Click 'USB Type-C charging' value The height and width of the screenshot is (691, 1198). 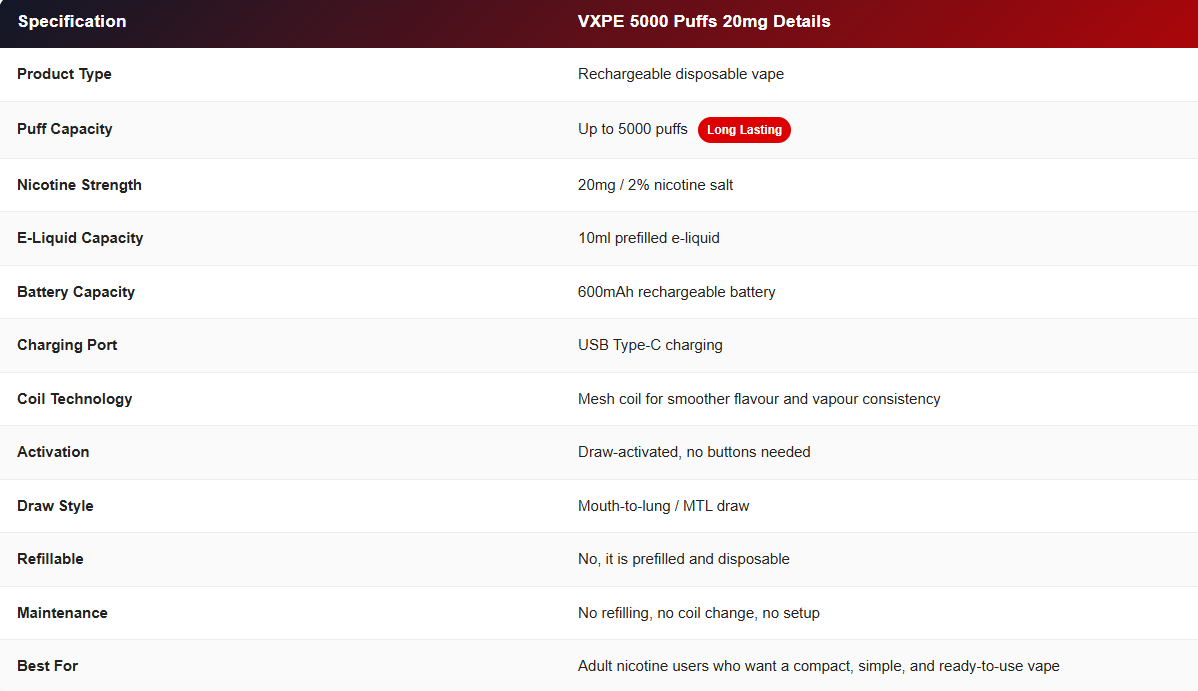pos(650,345)
